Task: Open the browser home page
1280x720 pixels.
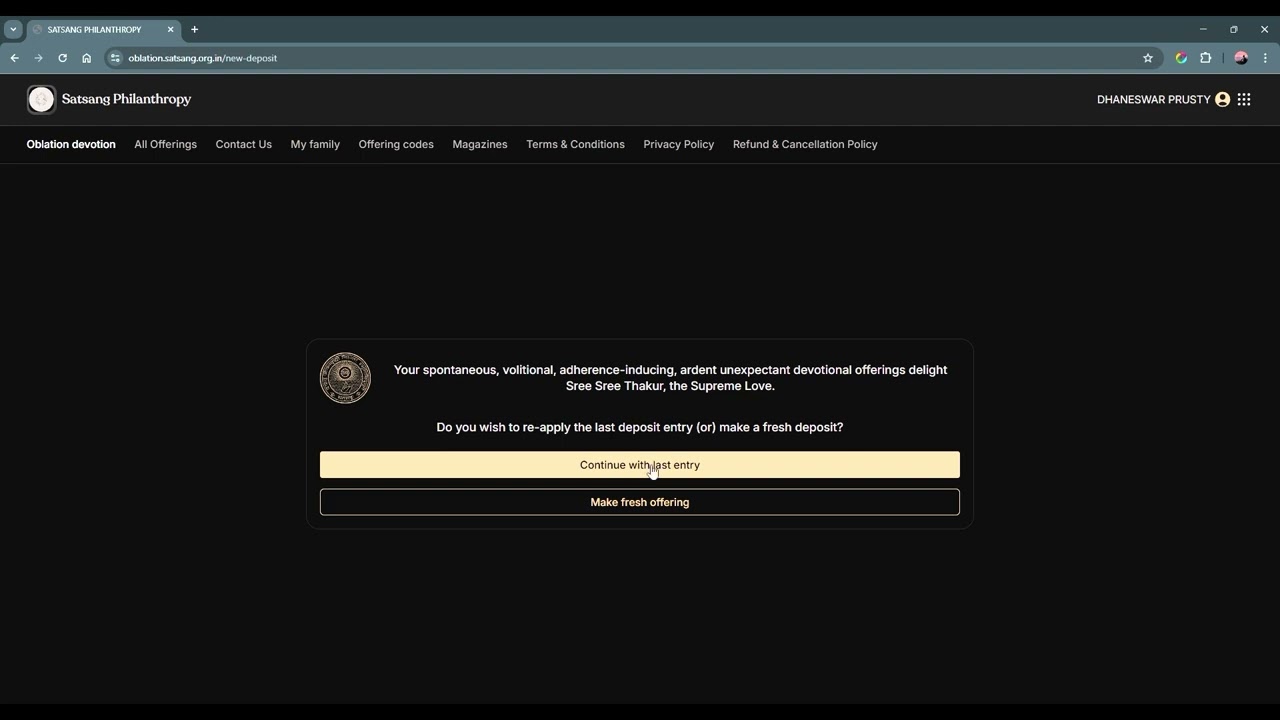Action: click(x=86, y=58)
